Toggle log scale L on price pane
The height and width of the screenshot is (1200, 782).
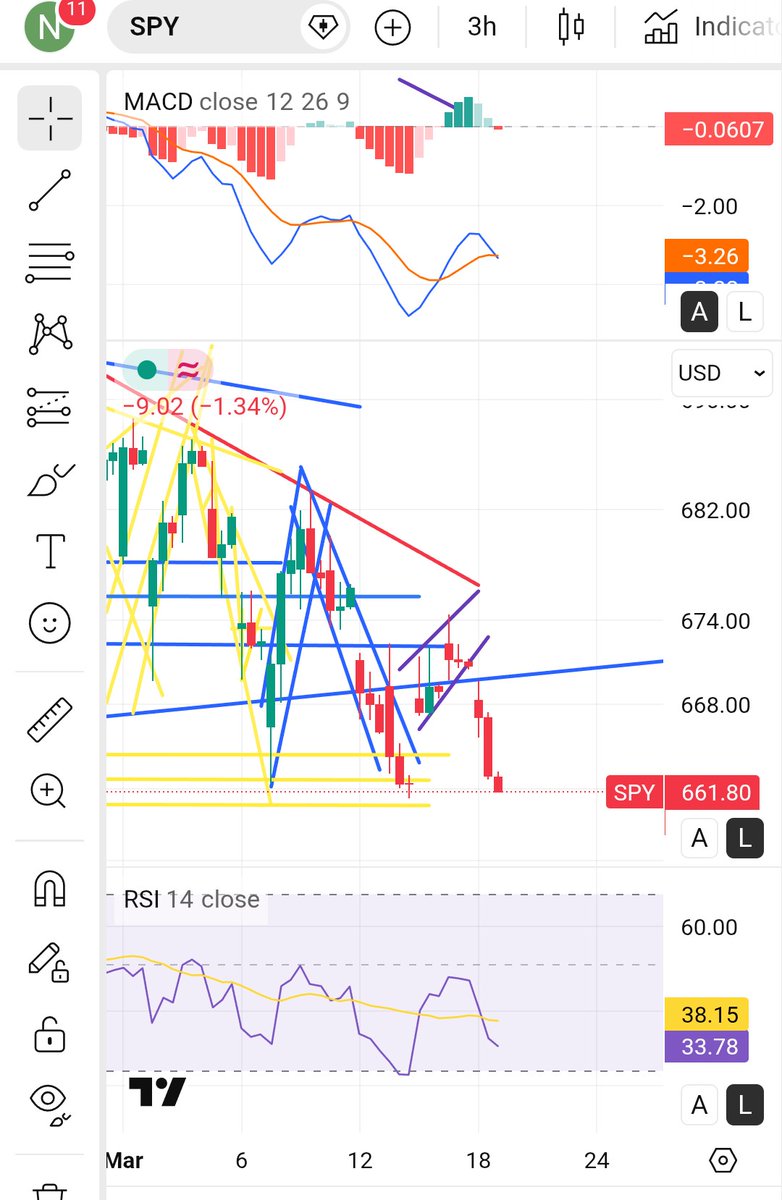744,839
